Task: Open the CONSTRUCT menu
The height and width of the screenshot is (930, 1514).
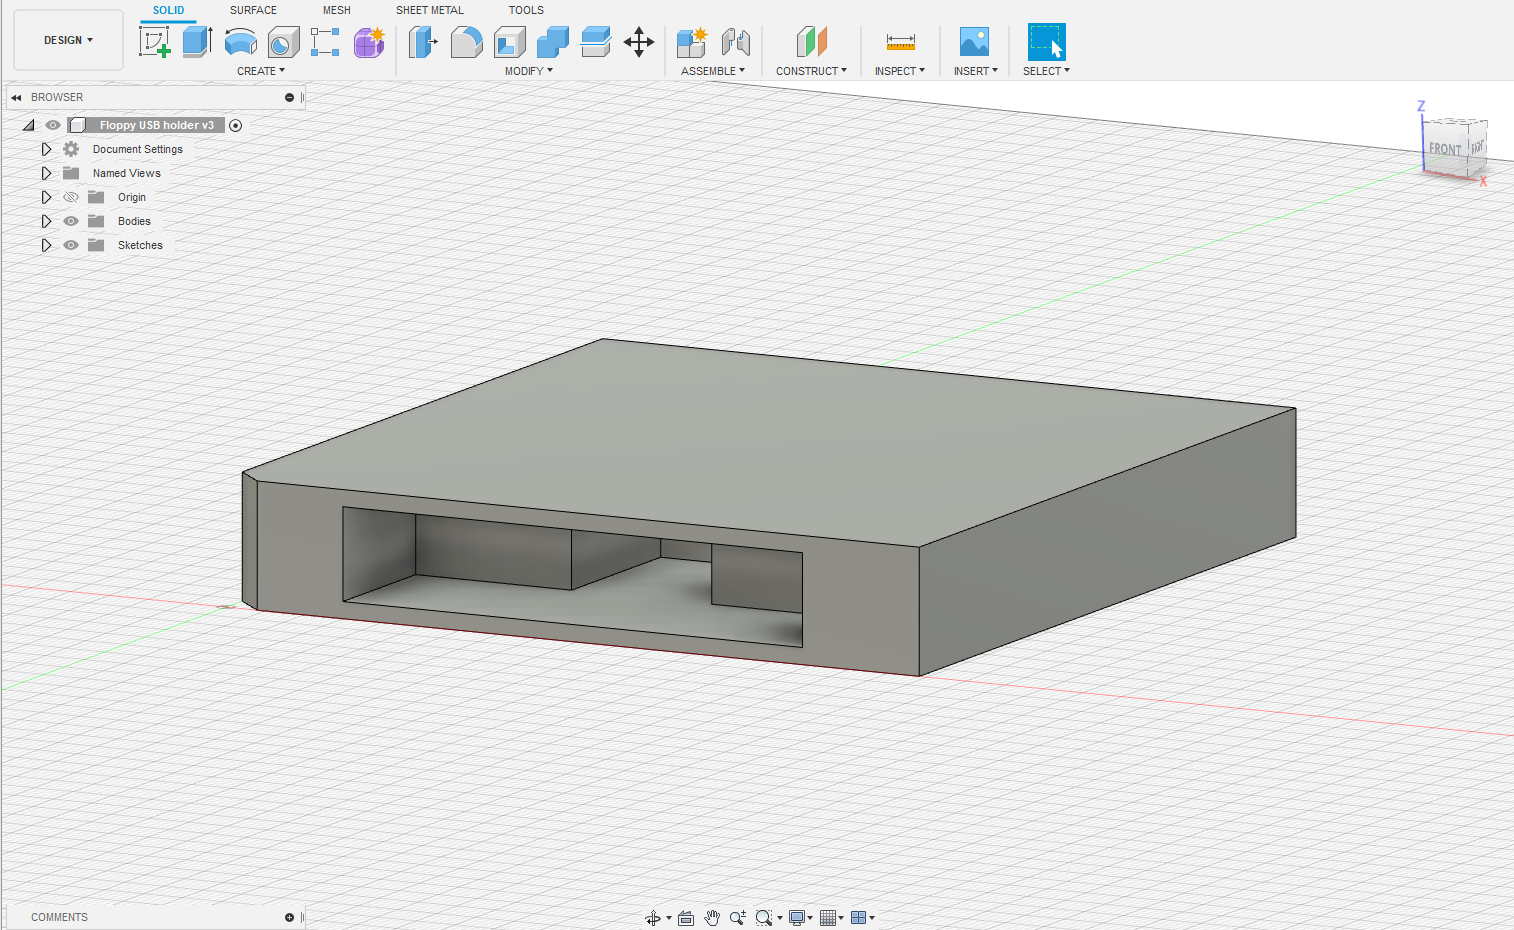Action: click(x=811, y=71)
